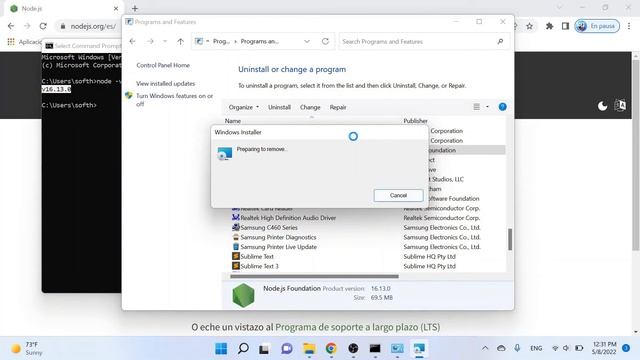The width and height of the screenshot is (640, 360).
Task: Click the Sublime Text 3 program icon
Action: pos(236,266)
